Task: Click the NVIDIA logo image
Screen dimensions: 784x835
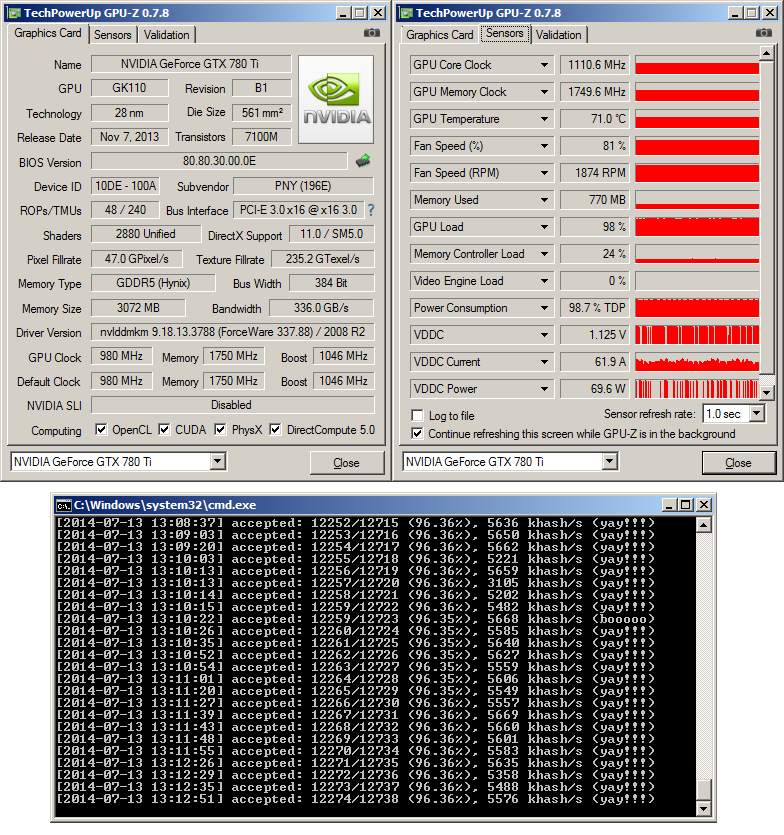Action: 336,100
